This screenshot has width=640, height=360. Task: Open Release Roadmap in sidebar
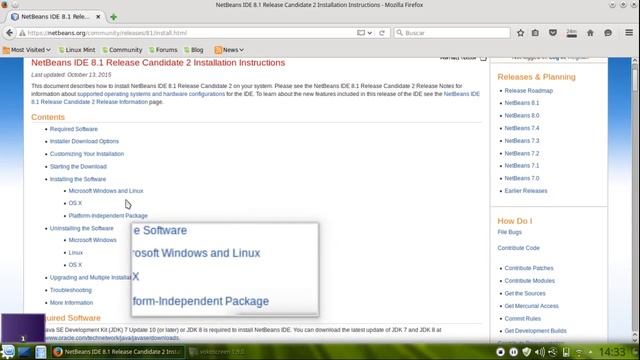tap(528, 91)
